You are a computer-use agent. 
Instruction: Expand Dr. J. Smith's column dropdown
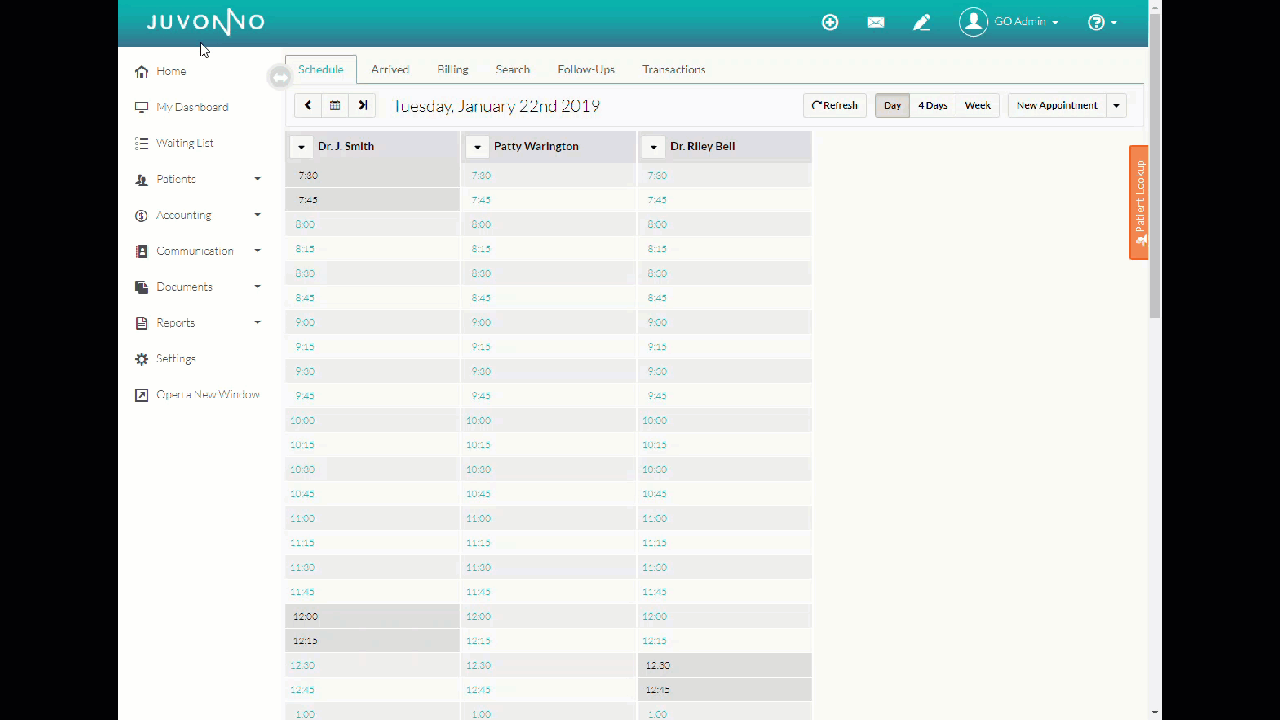pyautogui.click(x=301, y=146)
